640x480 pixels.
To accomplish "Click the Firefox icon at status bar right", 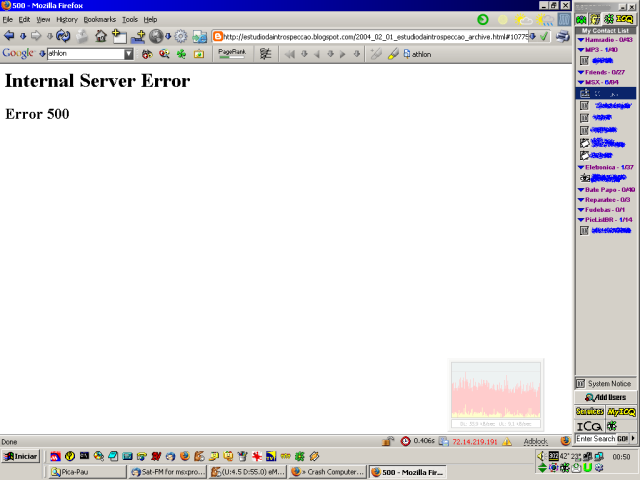I will point(565,440).
